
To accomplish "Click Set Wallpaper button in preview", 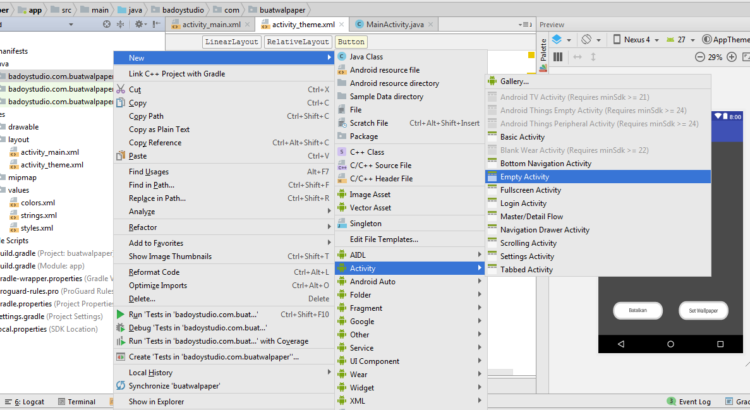I will 704,311.
